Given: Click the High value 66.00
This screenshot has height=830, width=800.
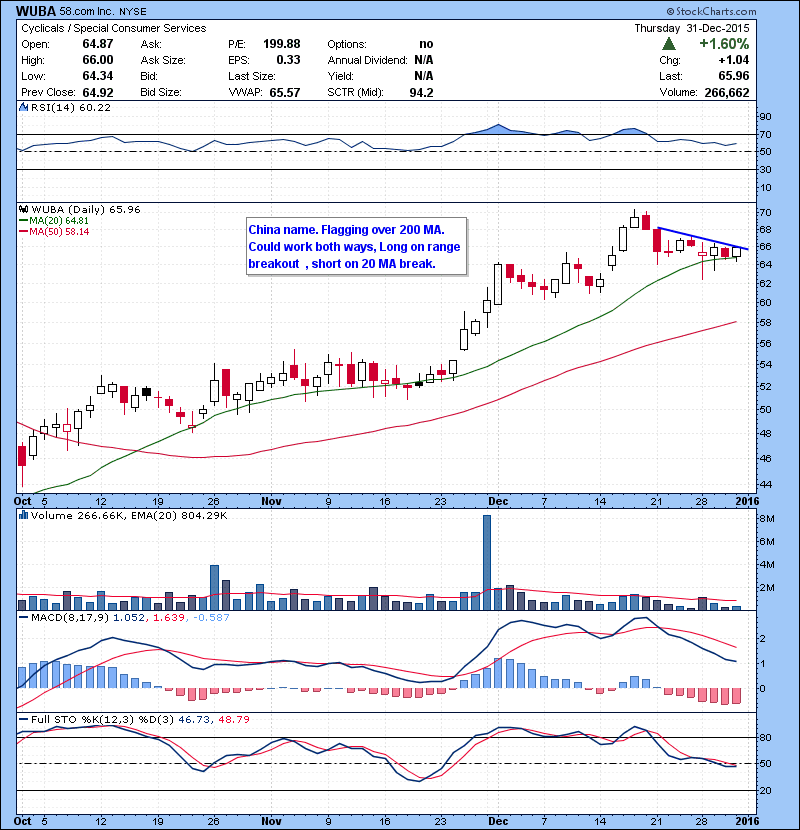Looking at the screenshot, I should point(98,60).
